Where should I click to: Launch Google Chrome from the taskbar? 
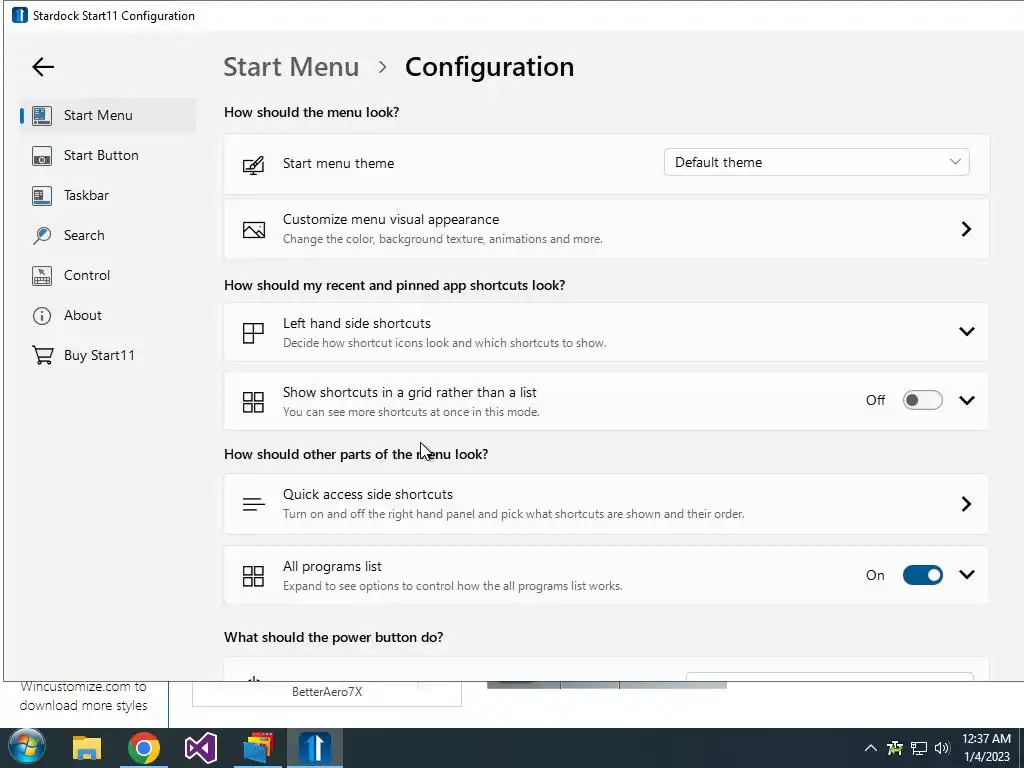pos(144,748)
